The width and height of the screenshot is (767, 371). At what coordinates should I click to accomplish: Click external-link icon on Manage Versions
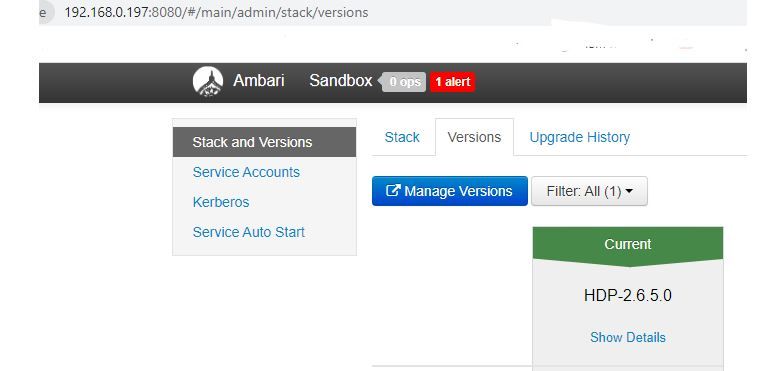point(392,190)
